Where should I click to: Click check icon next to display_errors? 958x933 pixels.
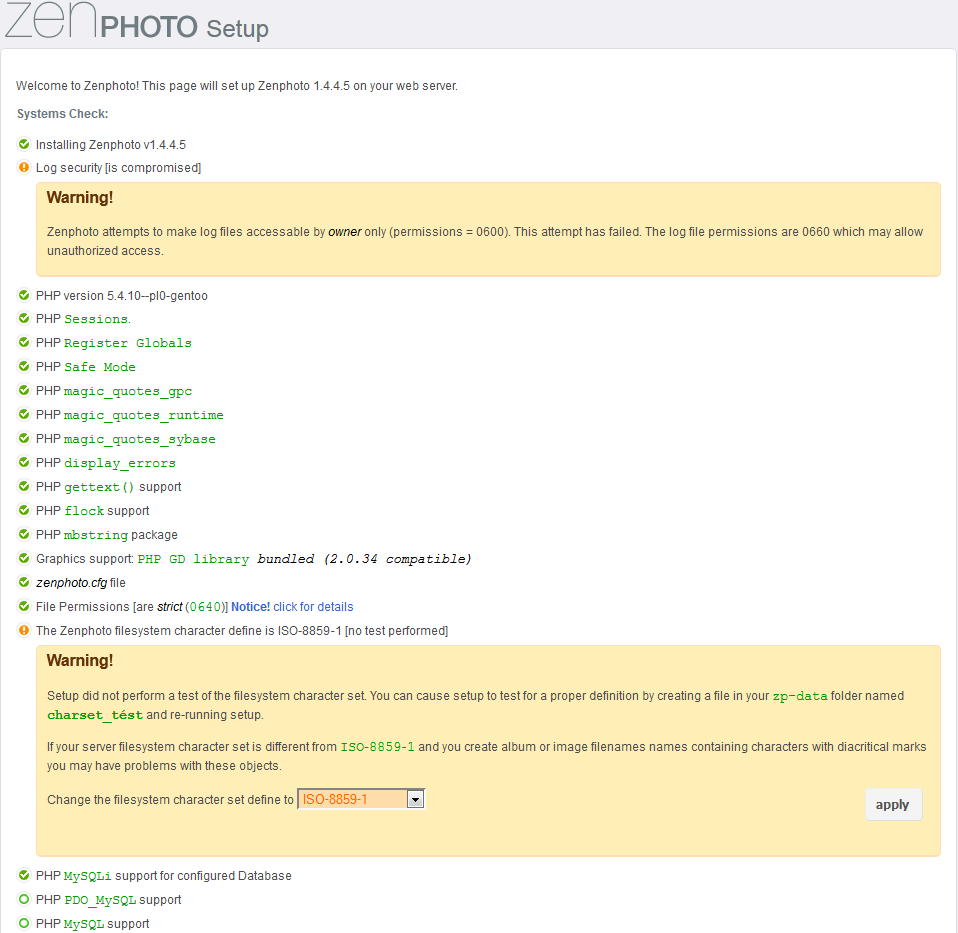tap(24, 462)
